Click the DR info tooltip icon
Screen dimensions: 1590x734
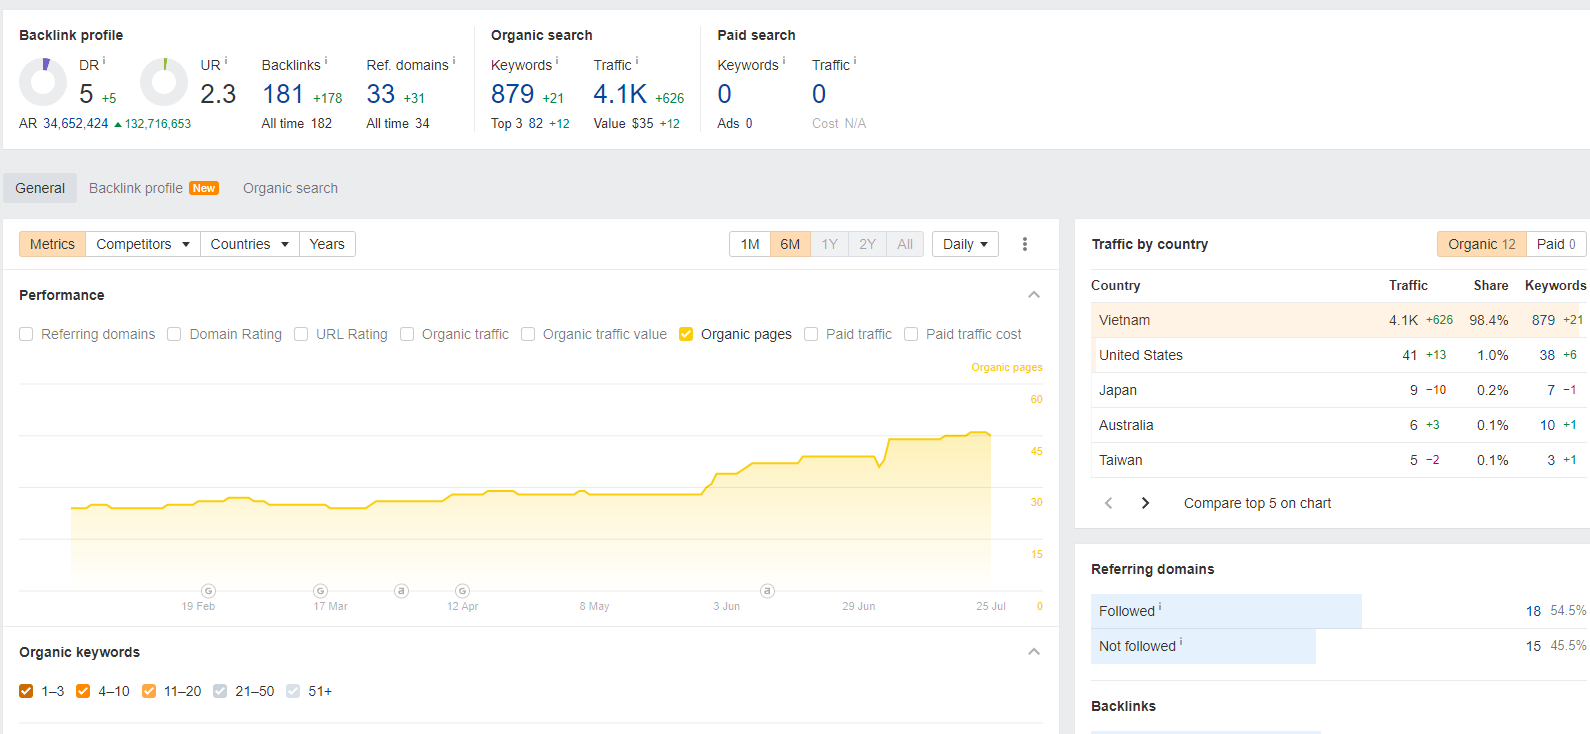104,62
